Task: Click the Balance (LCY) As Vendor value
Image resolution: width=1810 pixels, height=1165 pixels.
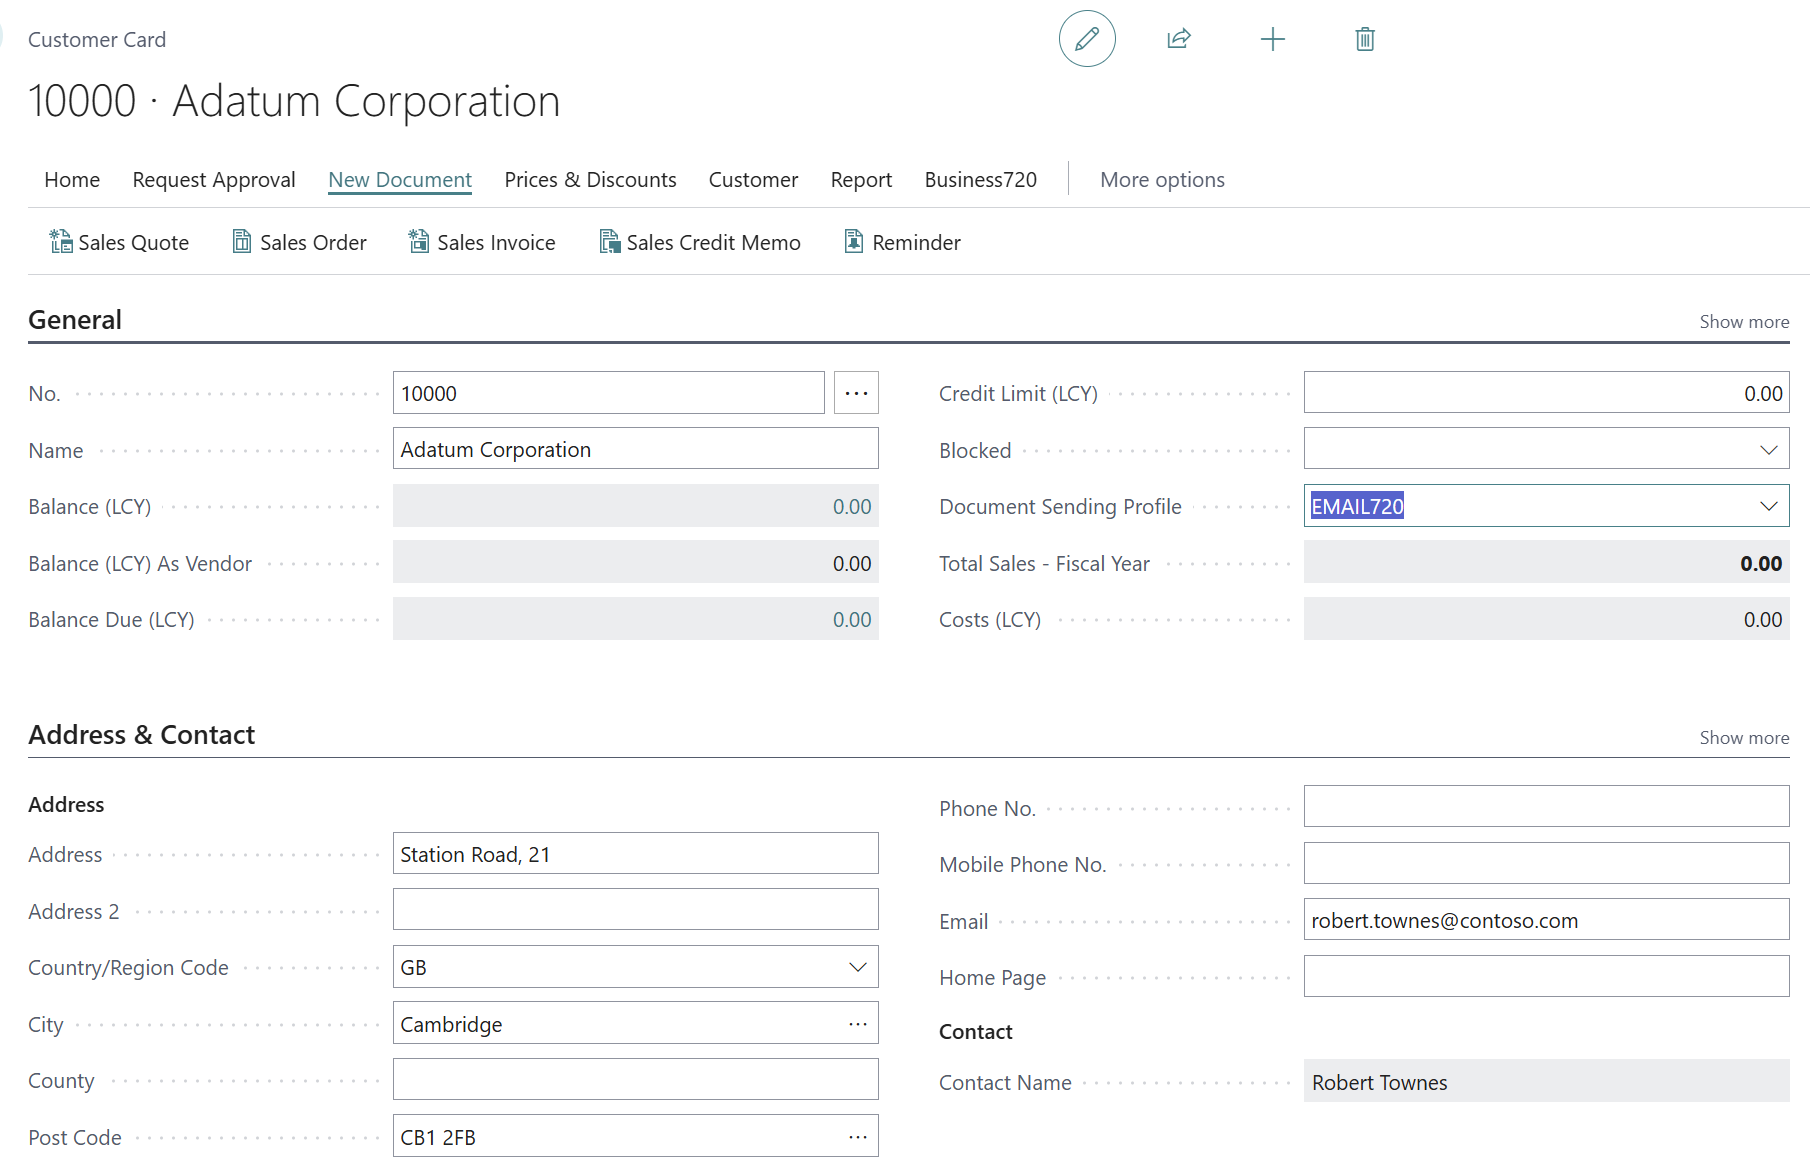Action: (x=852, y=564)
